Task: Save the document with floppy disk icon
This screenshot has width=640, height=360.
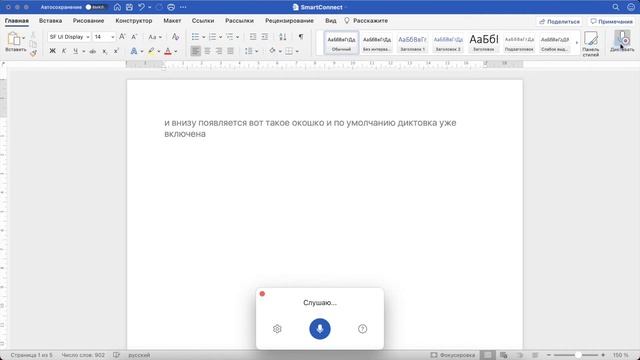Action: (129, 7)
